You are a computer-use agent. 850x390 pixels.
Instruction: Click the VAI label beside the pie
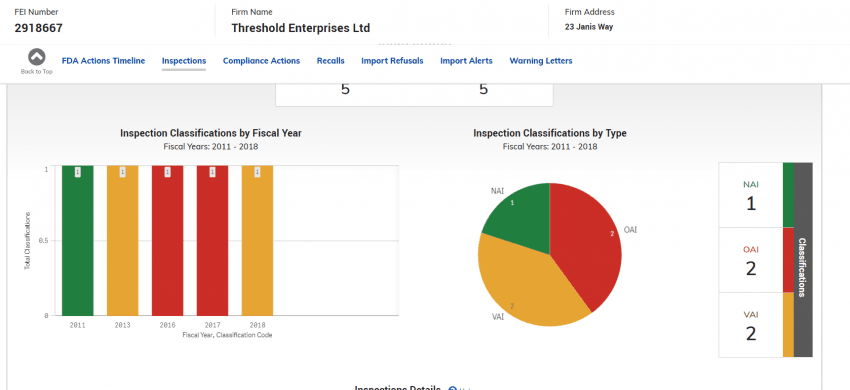[x=498, y=317]
